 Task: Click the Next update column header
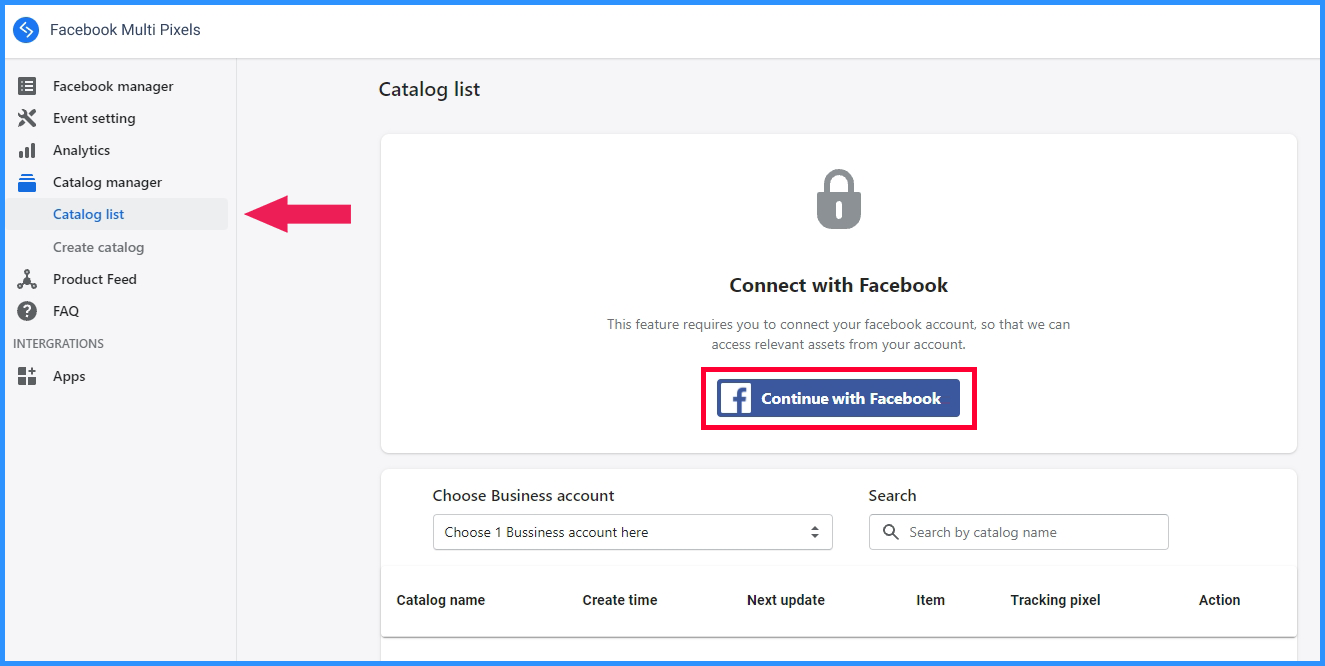pos(786,600)
